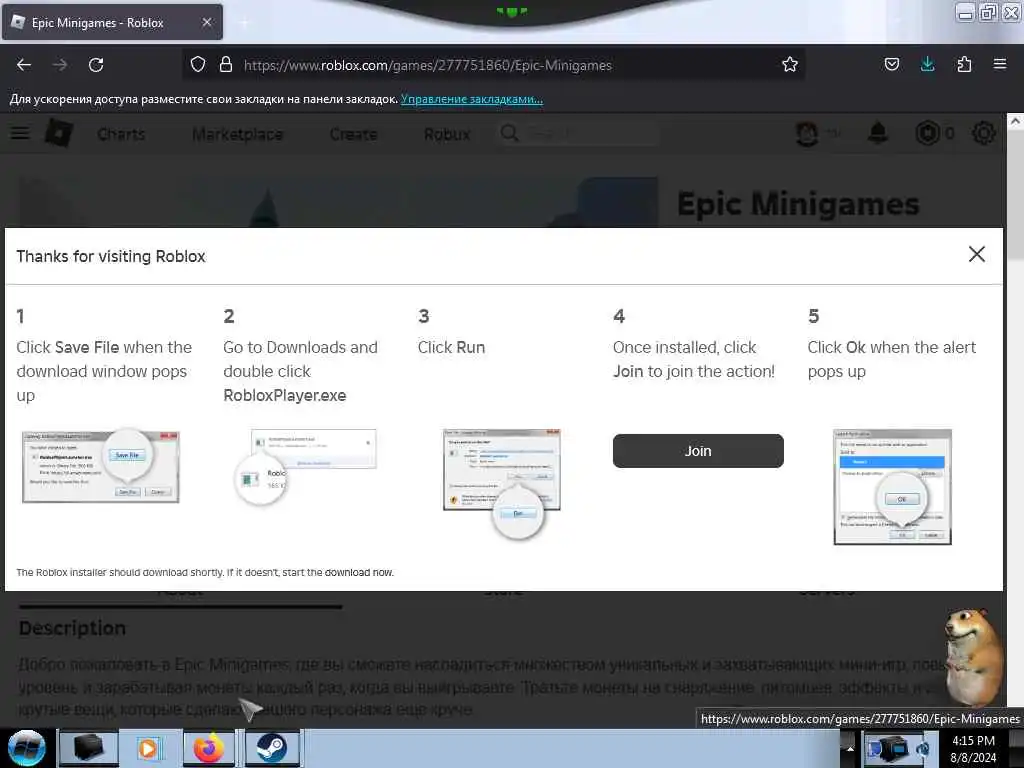1024x768 pixels.
Task: Click the URL address bar
Action: tap(496, 65)
